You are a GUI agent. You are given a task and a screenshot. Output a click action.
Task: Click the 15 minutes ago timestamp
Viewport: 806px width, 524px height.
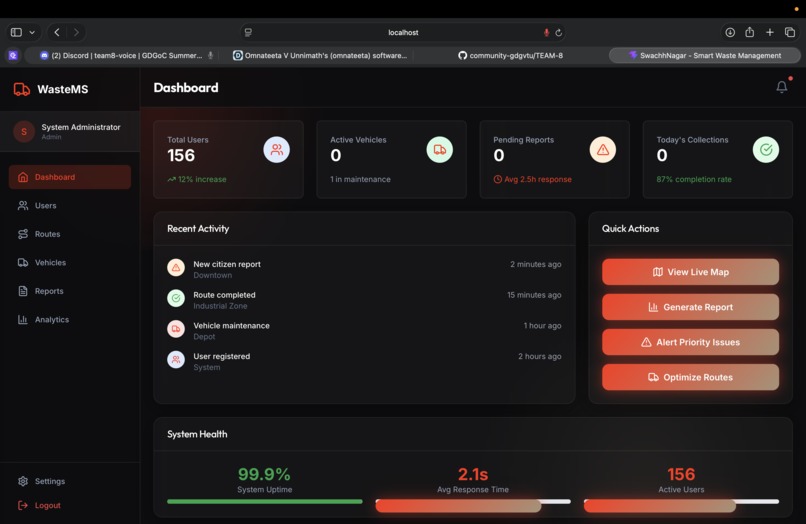[534, 295]
